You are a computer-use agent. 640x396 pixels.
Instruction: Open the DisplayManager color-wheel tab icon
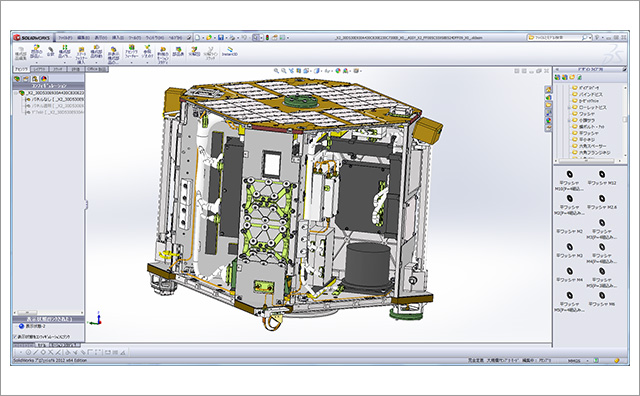[x=44, y=78]
